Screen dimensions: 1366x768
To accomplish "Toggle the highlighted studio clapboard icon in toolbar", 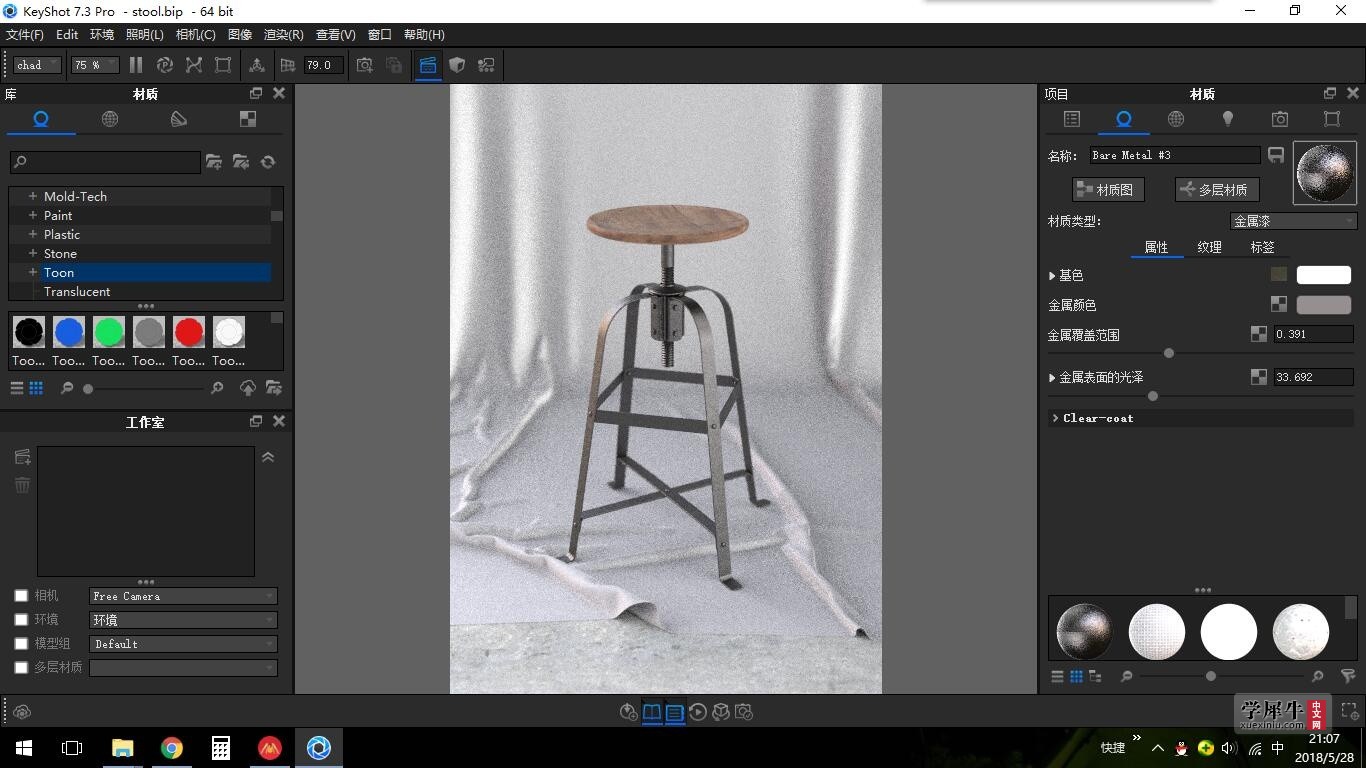I will point(428,65).
